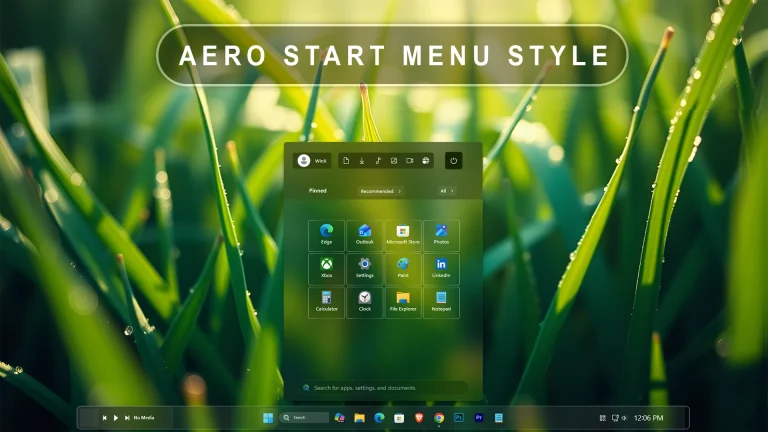Open Microsoft Store from the taskbar
The width and height of the screenshot is (768, 432).
coord(399,418)
